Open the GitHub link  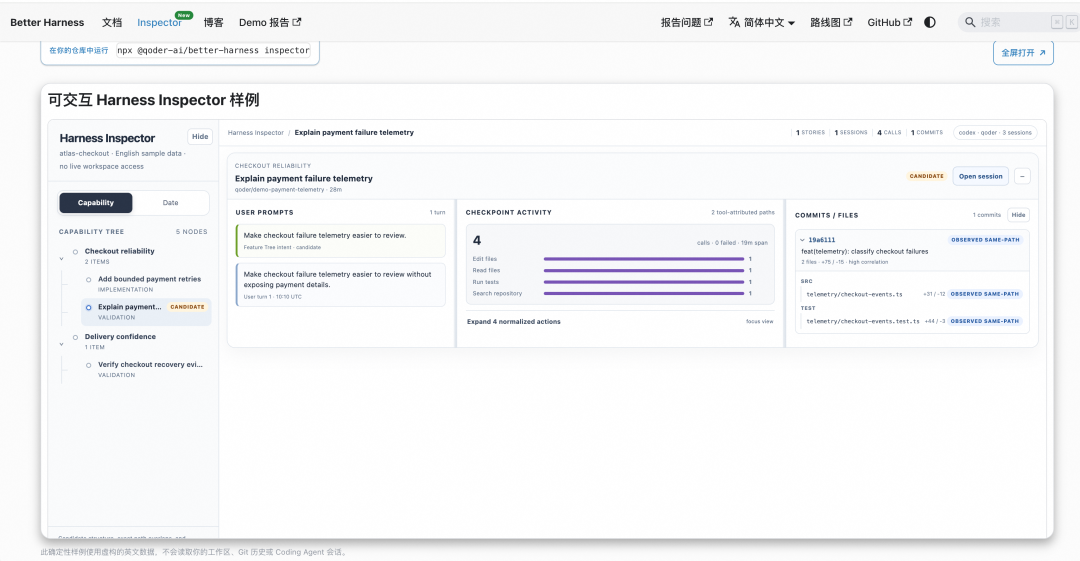890,22
